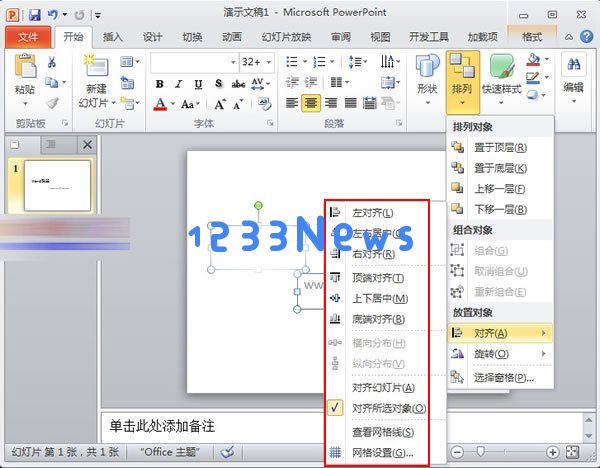Click Decrease Font Size icon
The width and height of the screenshot is (600, 468).
tap(238, 104)
